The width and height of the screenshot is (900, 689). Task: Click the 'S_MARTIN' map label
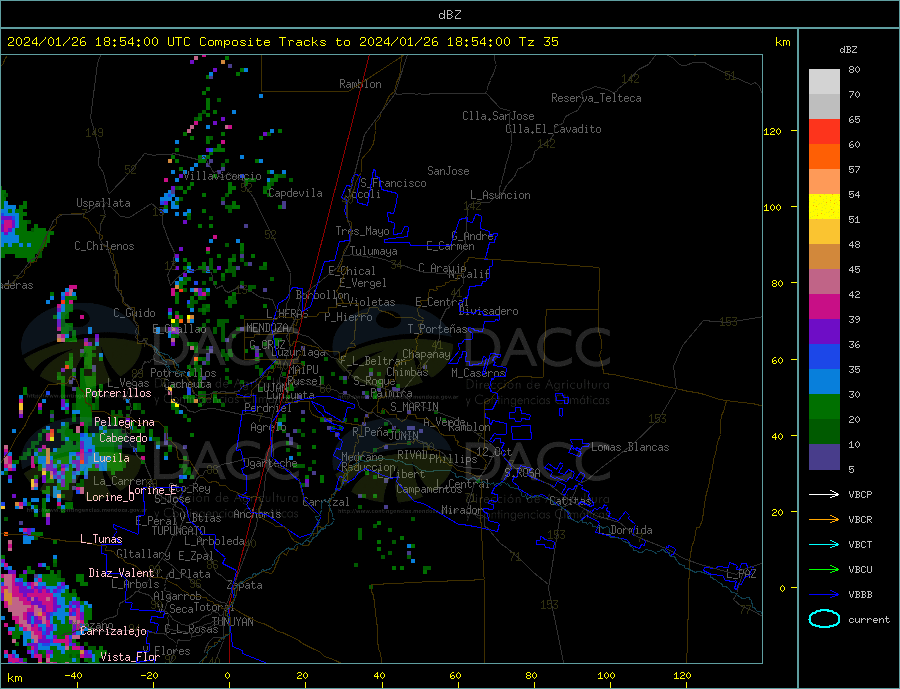click(414, 407)
